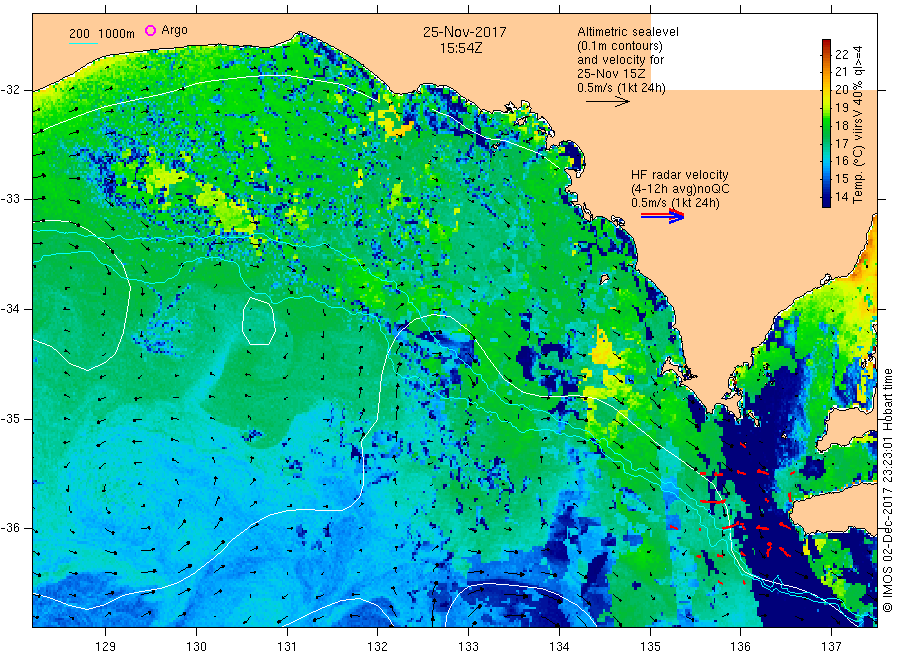Click the vertical 'Temp. (°C) viirsV' axis label
The height and width of the screenshot is (660, 900).
(858, 125)
